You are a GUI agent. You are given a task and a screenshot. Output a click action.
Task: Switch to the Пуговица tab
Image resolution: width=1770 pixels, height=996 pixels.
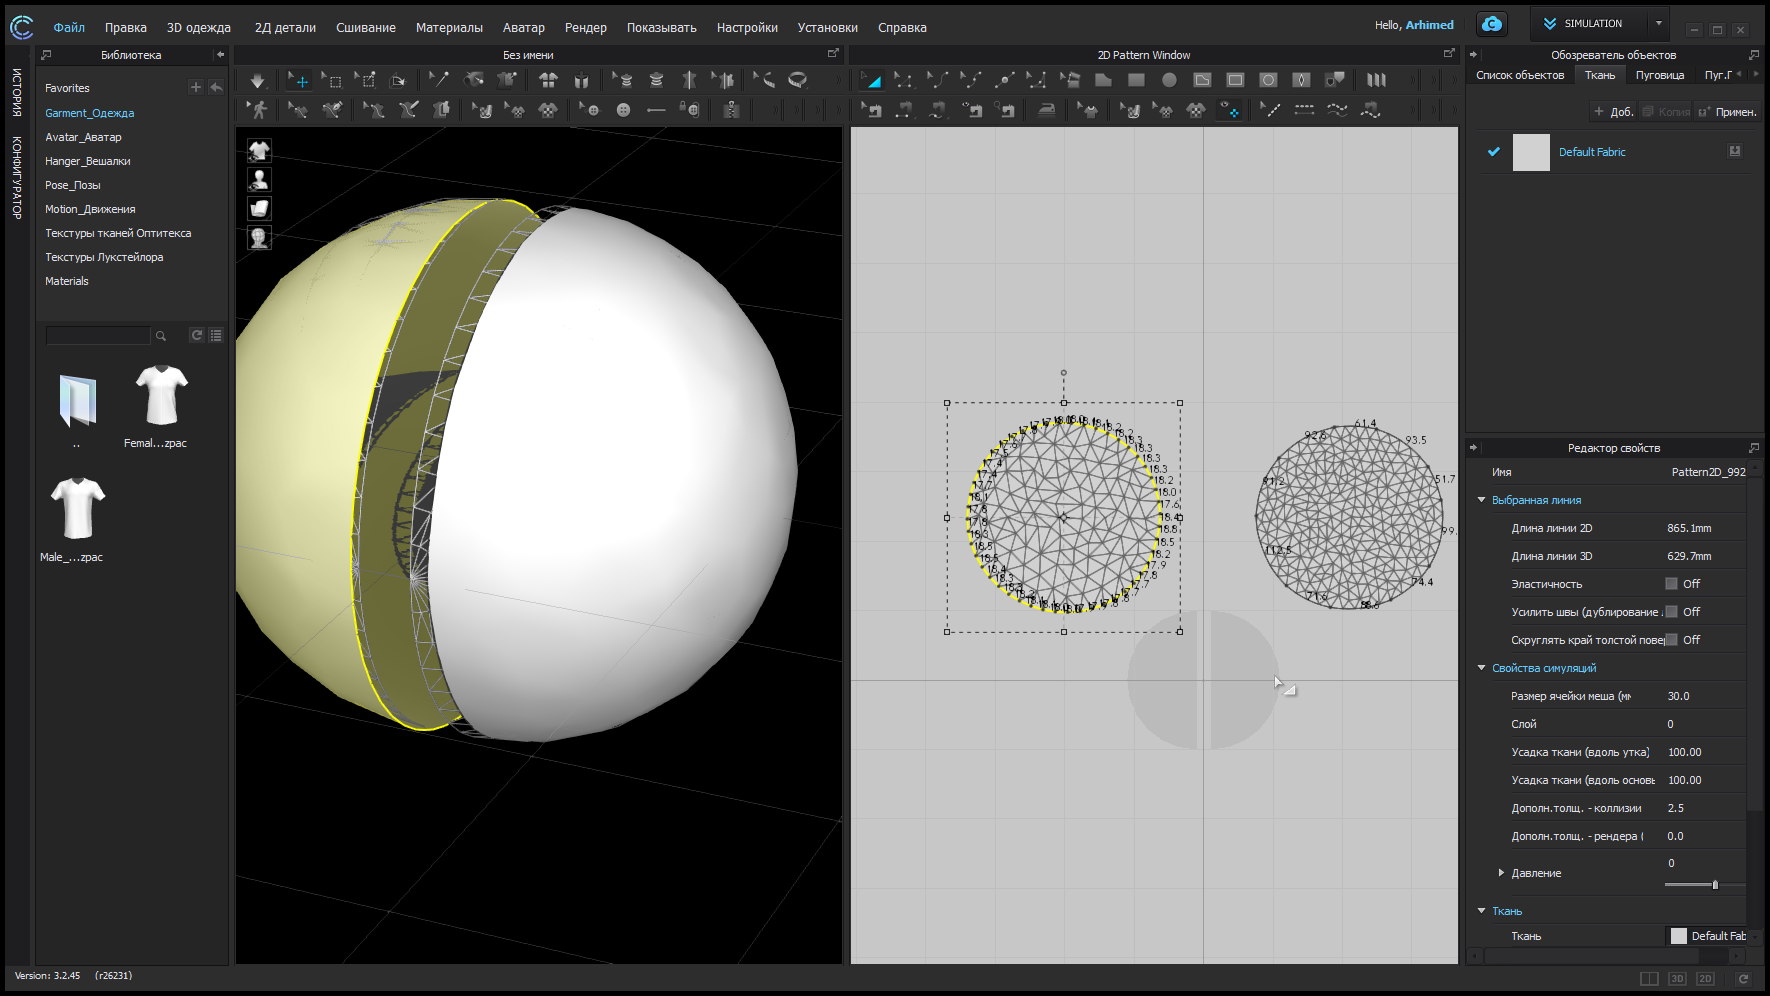click(x=1659, y=75)
